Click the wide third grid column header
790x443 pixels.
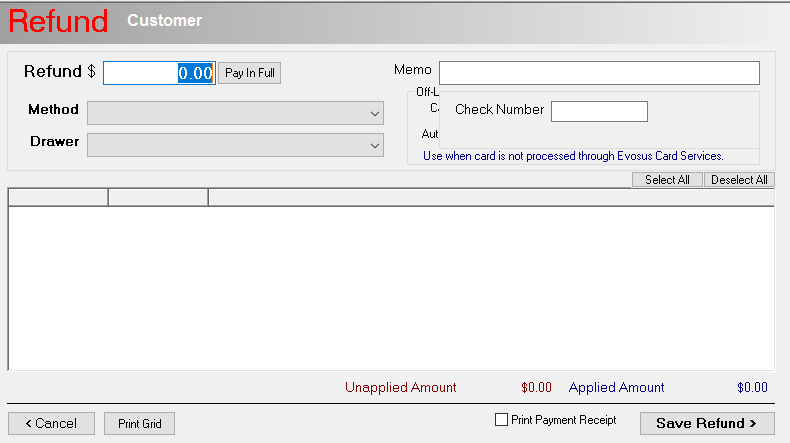click(490, 197)
